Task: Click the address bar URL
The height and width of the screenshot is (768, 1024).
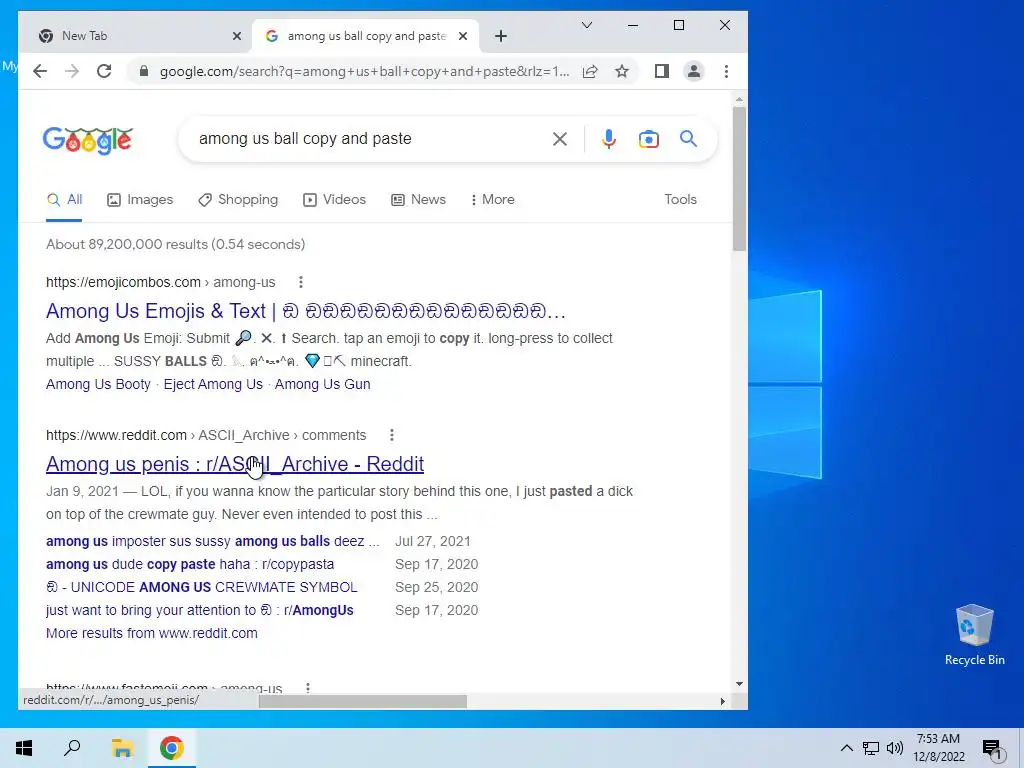Action: point(364,71)
